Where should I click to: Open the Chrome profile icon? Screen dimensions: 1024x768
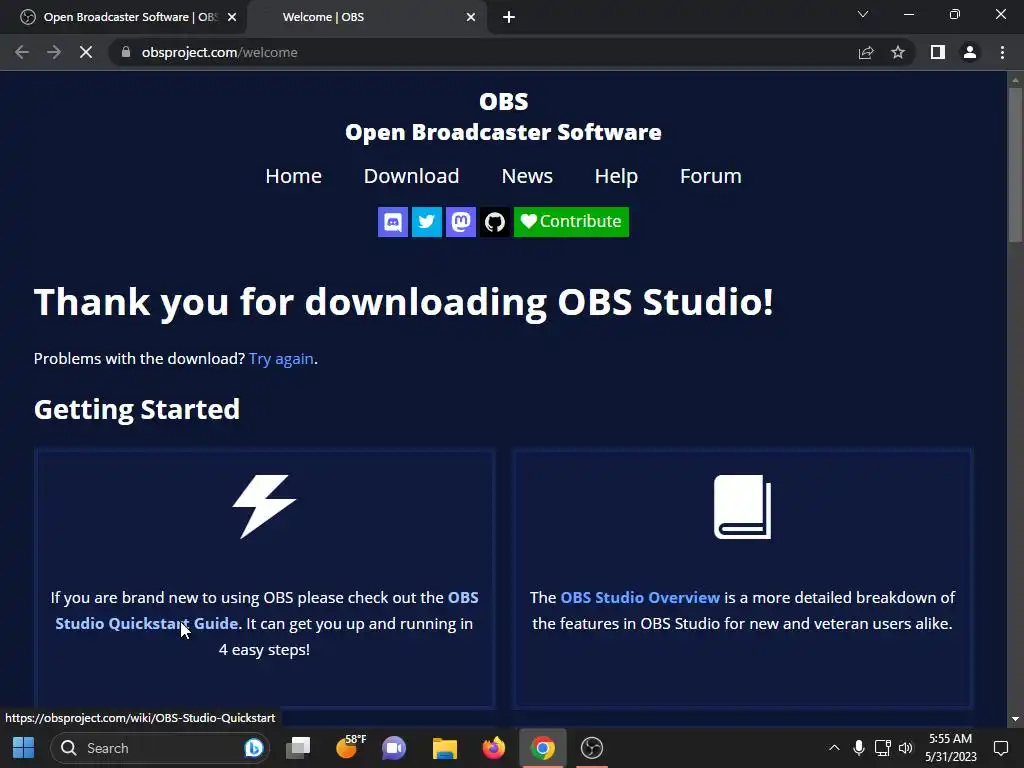[970, 52]
